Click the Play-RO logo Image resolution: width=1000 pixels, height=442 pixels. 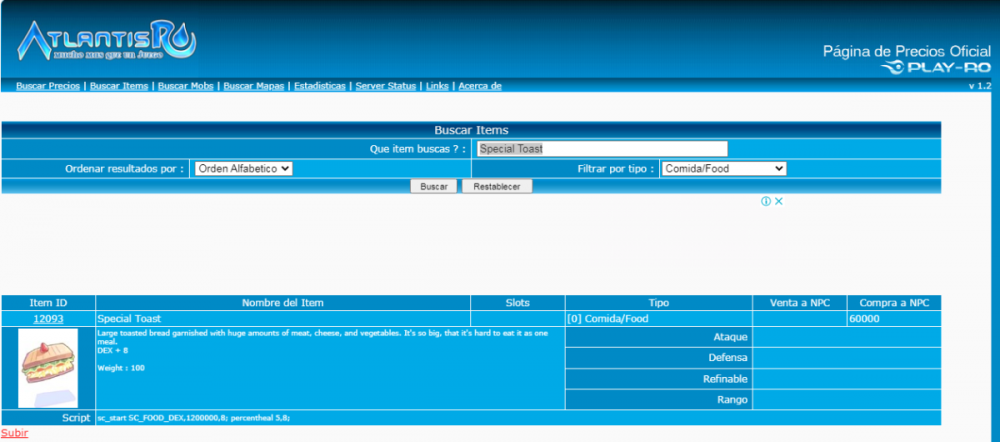[x=935, y=68]
